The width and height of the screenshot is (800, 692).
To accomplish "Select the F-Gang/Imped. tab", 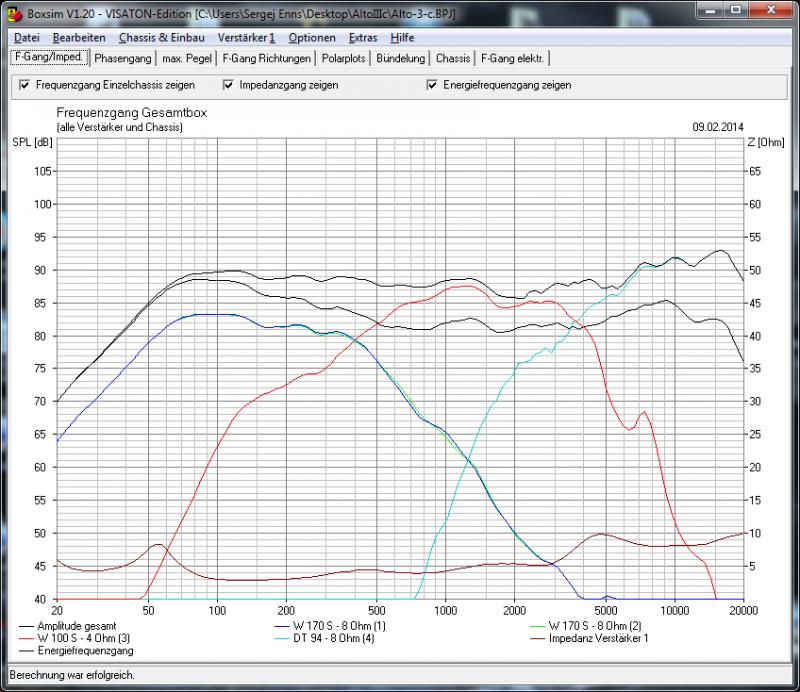I will tap(48, 58).
